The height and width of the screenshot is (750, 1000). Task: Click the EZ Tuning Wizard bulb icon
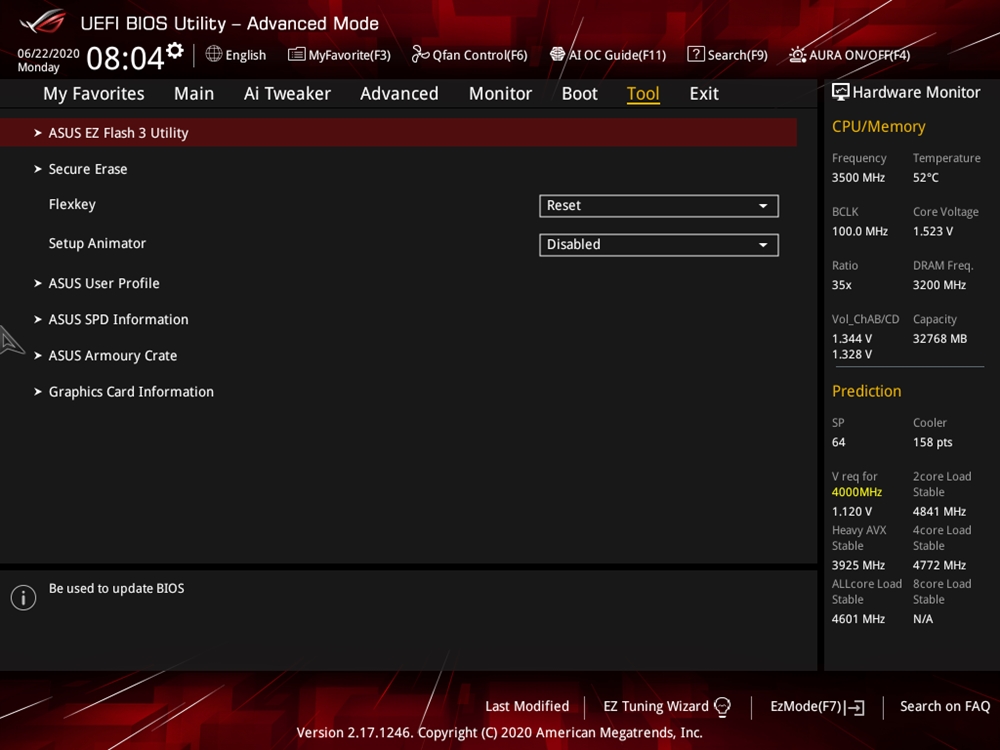tap(722, 707)
